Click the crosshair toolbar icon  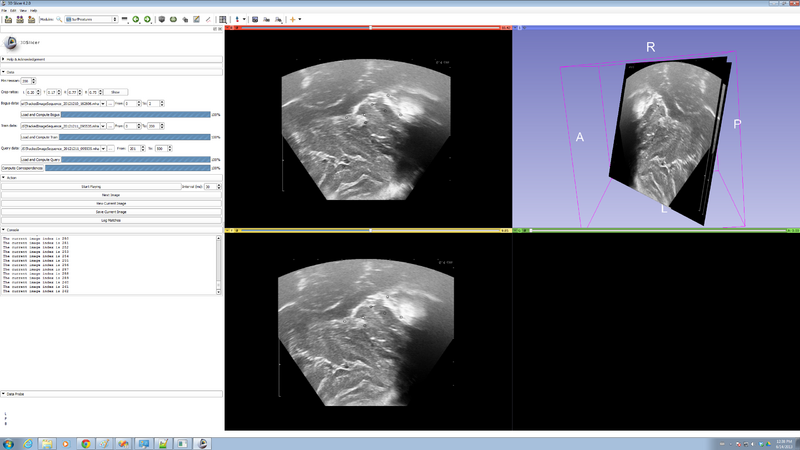(294, 19)
